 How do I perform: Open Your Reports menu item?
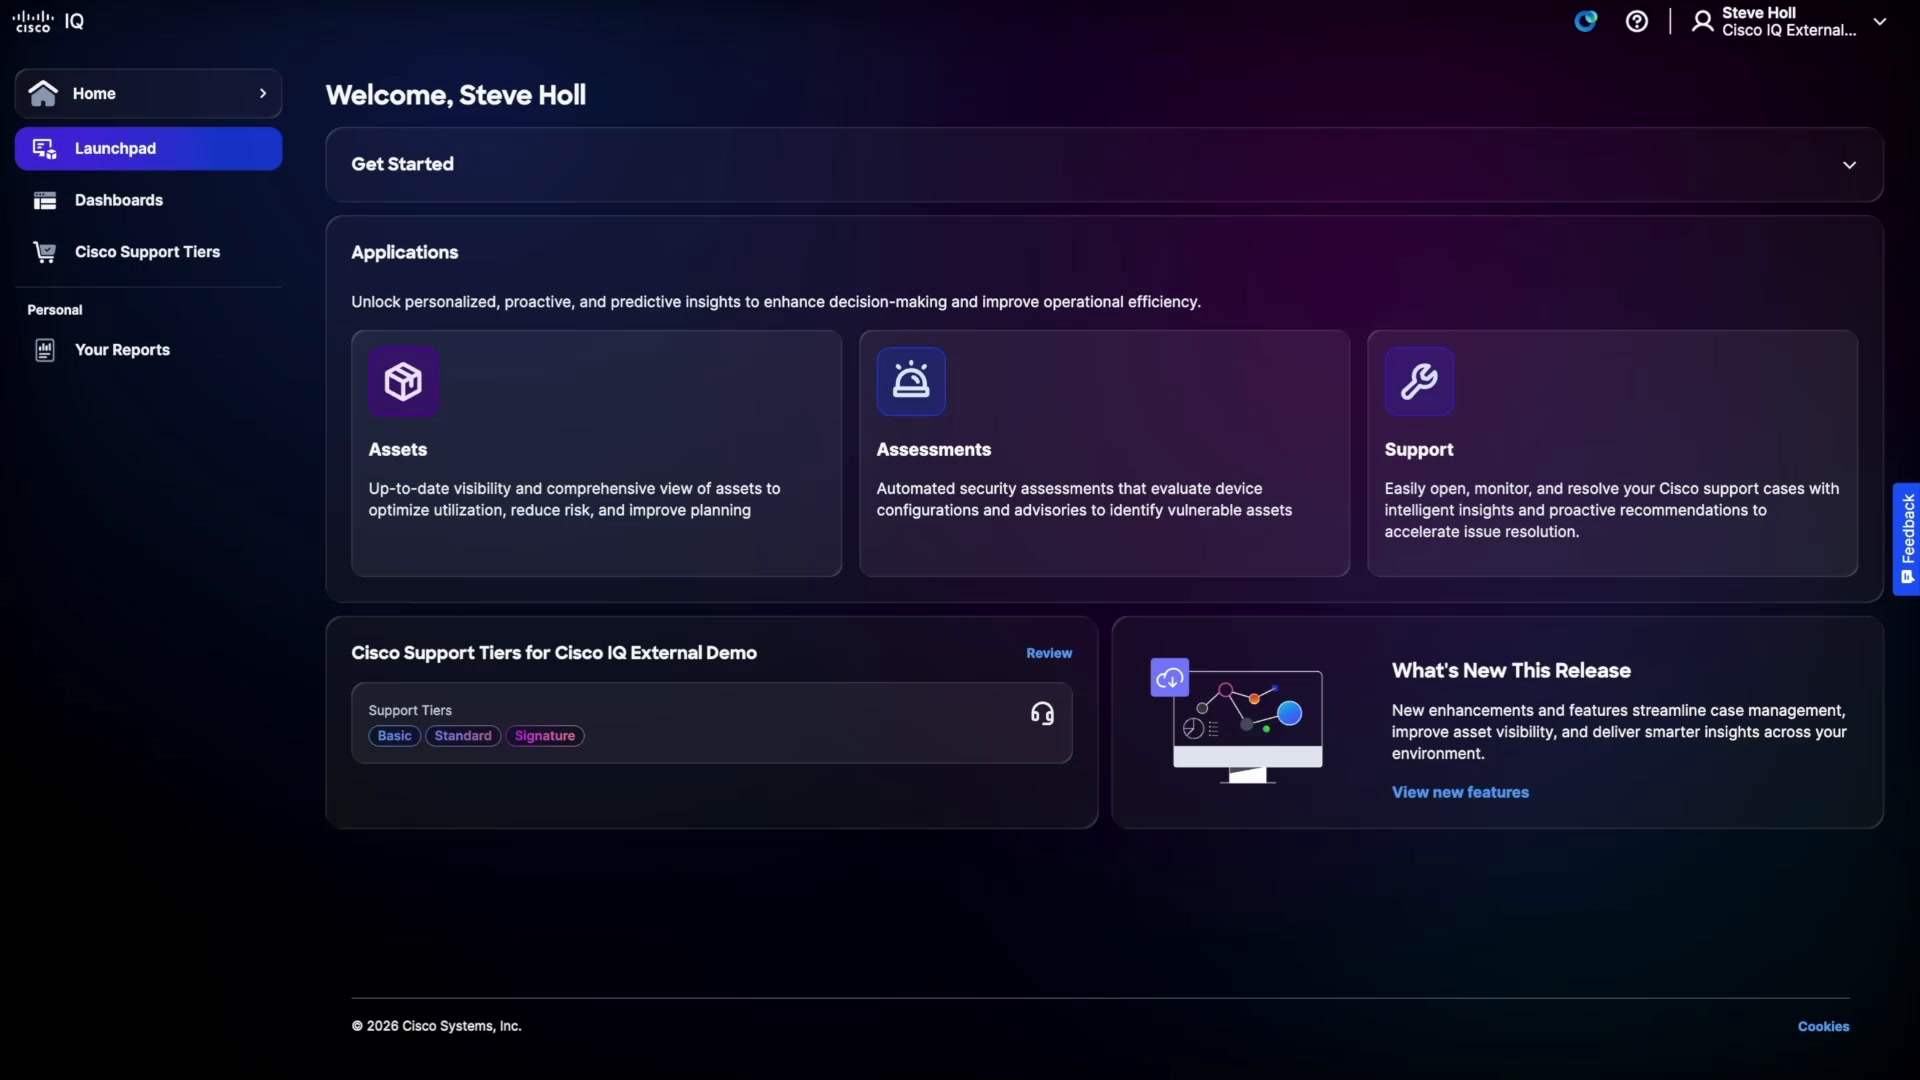point(148,350)
